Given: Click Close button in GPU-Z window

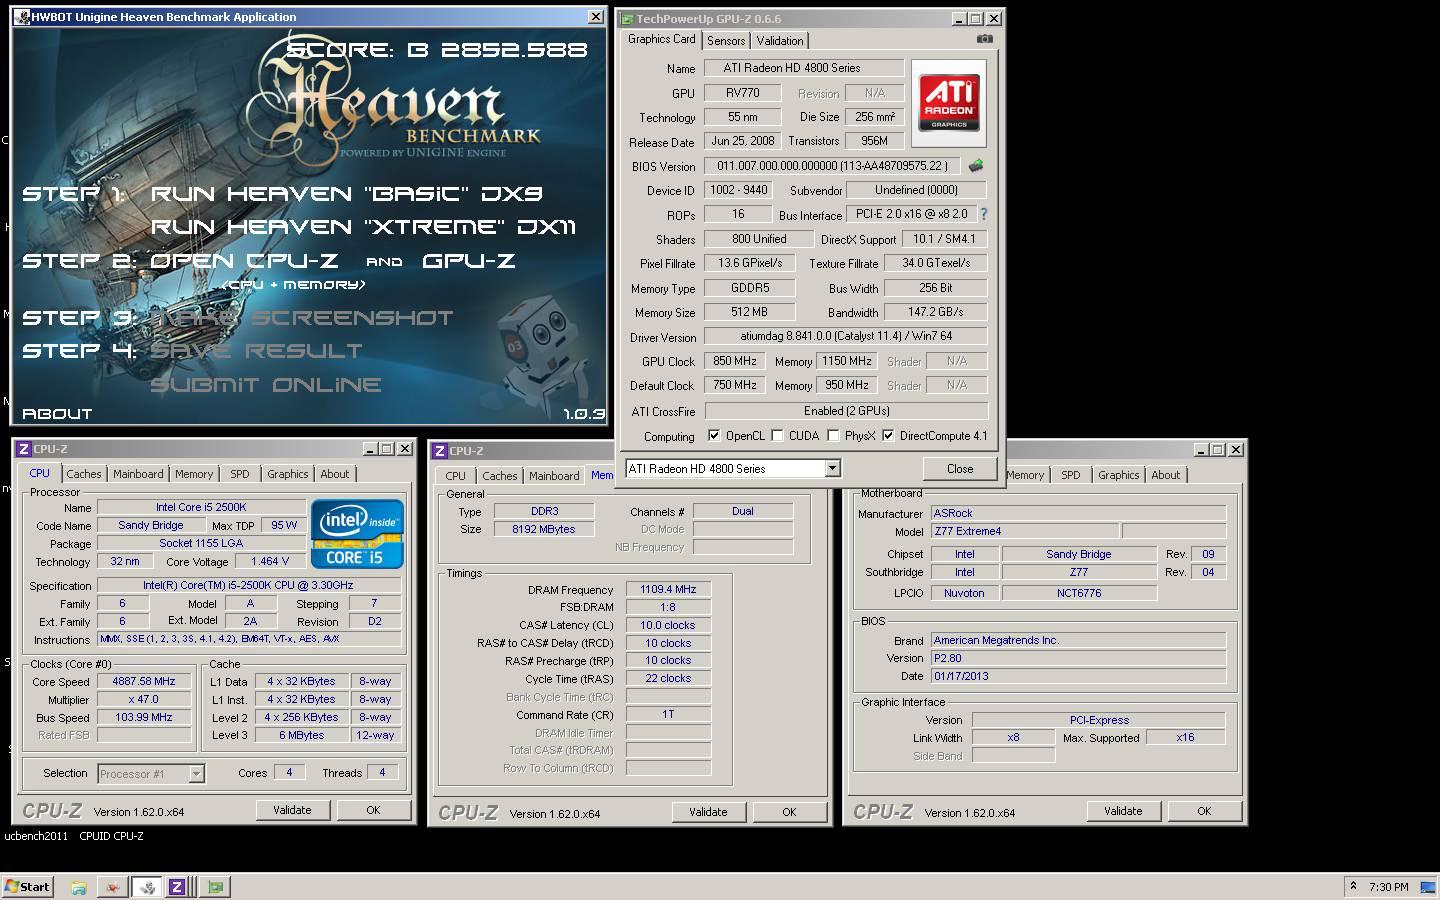Looking at the screenshot, I should (x=960, y=468).
